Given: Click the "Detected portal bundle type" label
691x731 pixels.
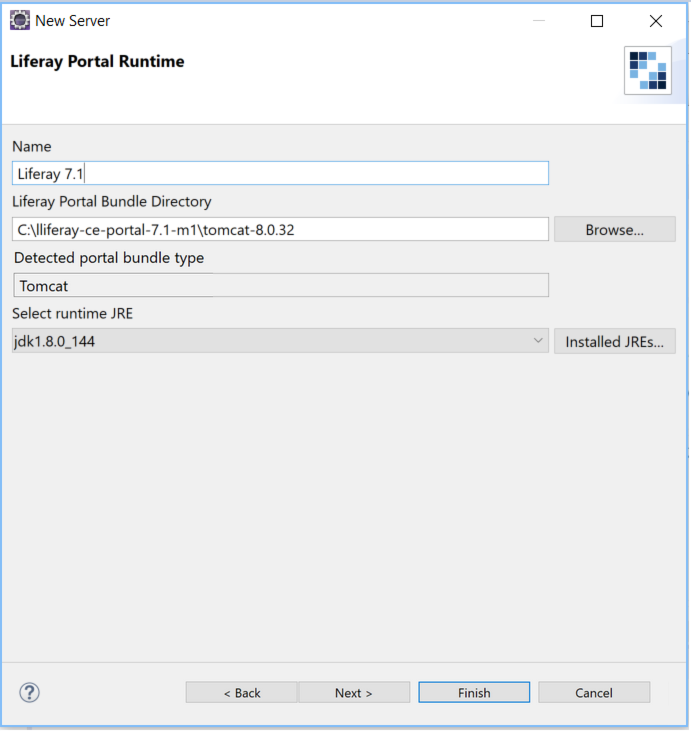Looking at the screenshot, I should pyautogui.click(x=109, y=258).
